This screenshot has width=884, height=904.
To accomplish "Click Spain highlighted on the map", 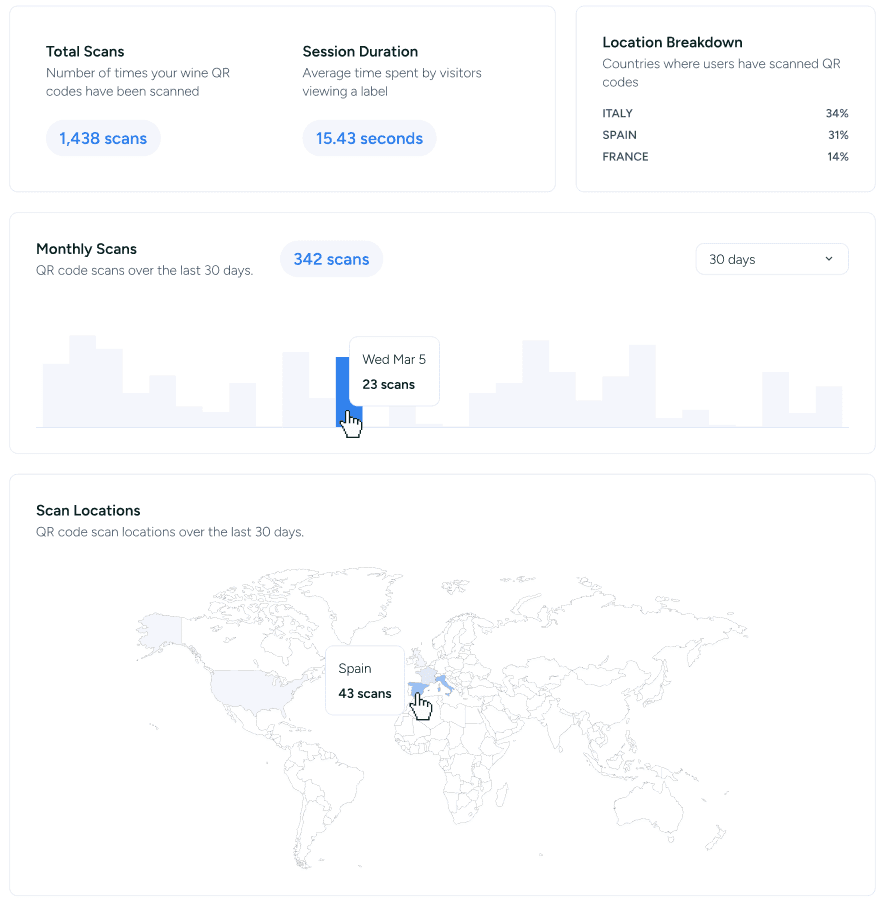I will pos(417,689).
